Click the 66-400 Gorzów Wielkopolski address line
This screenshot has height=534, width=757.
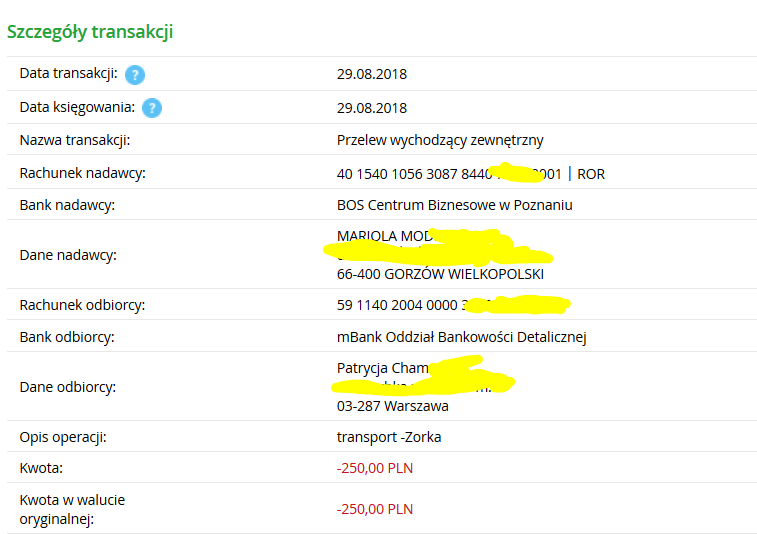pos(440,274)
